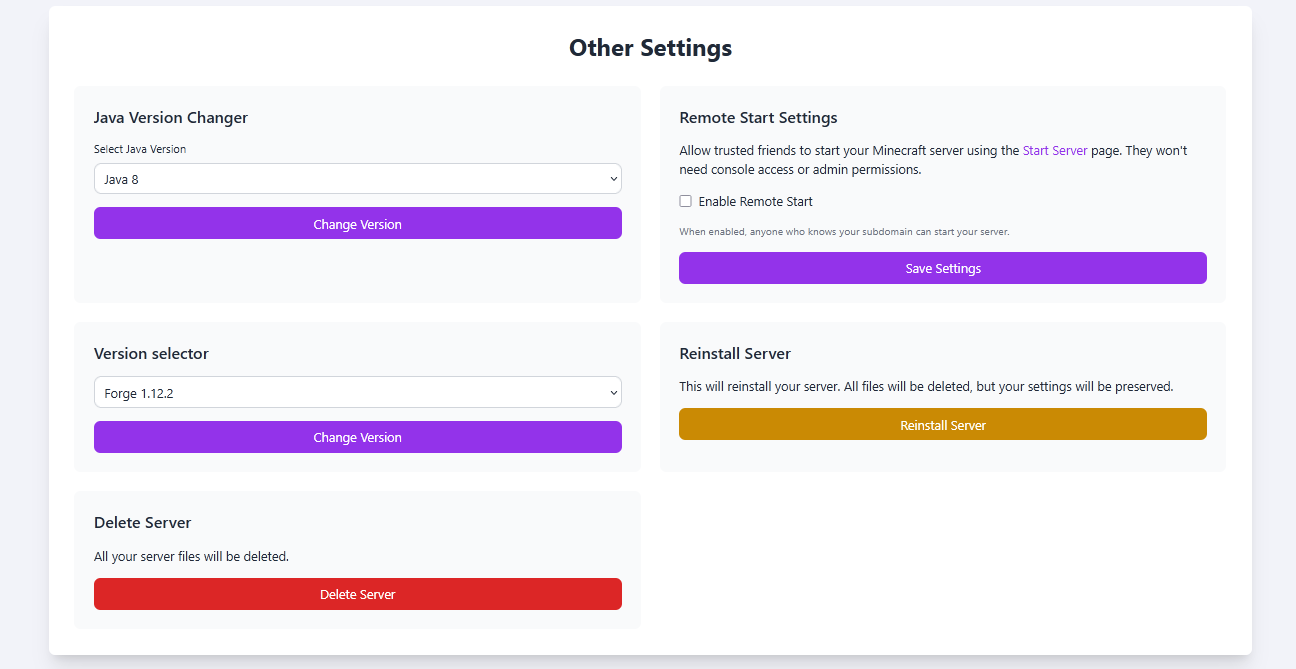Tick the Enable Remote Start checkbox
This screenshot has width=1296, height=669.
click(686, 201)
